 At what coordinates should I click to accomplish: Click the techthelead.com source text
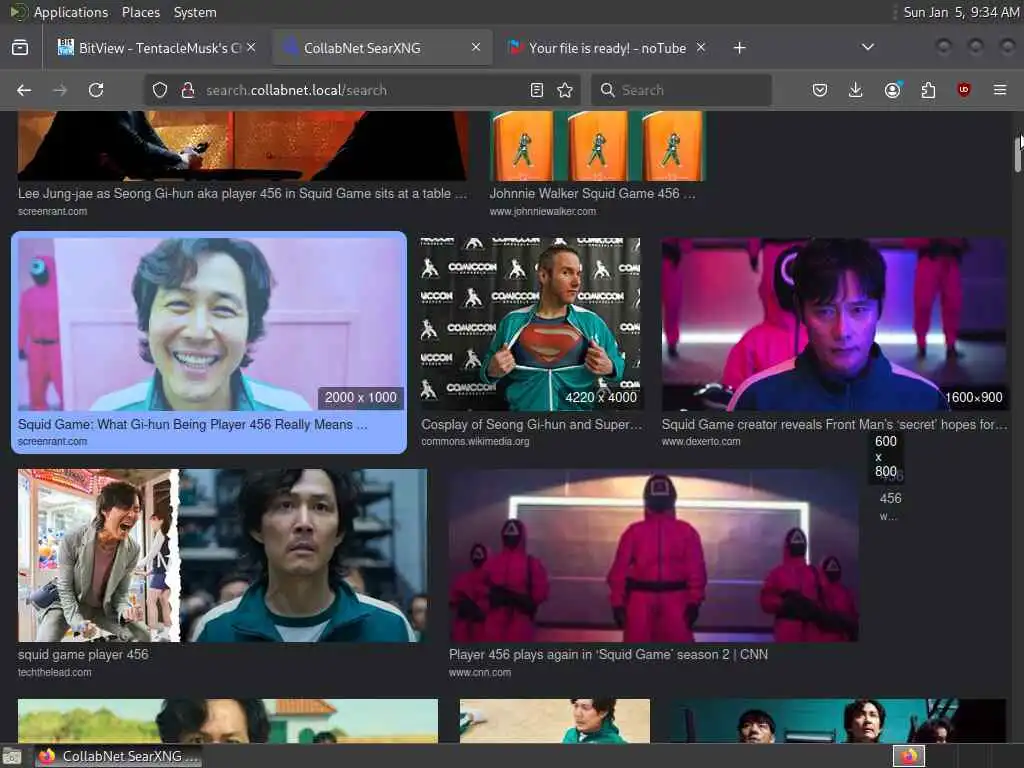point(54,672)
